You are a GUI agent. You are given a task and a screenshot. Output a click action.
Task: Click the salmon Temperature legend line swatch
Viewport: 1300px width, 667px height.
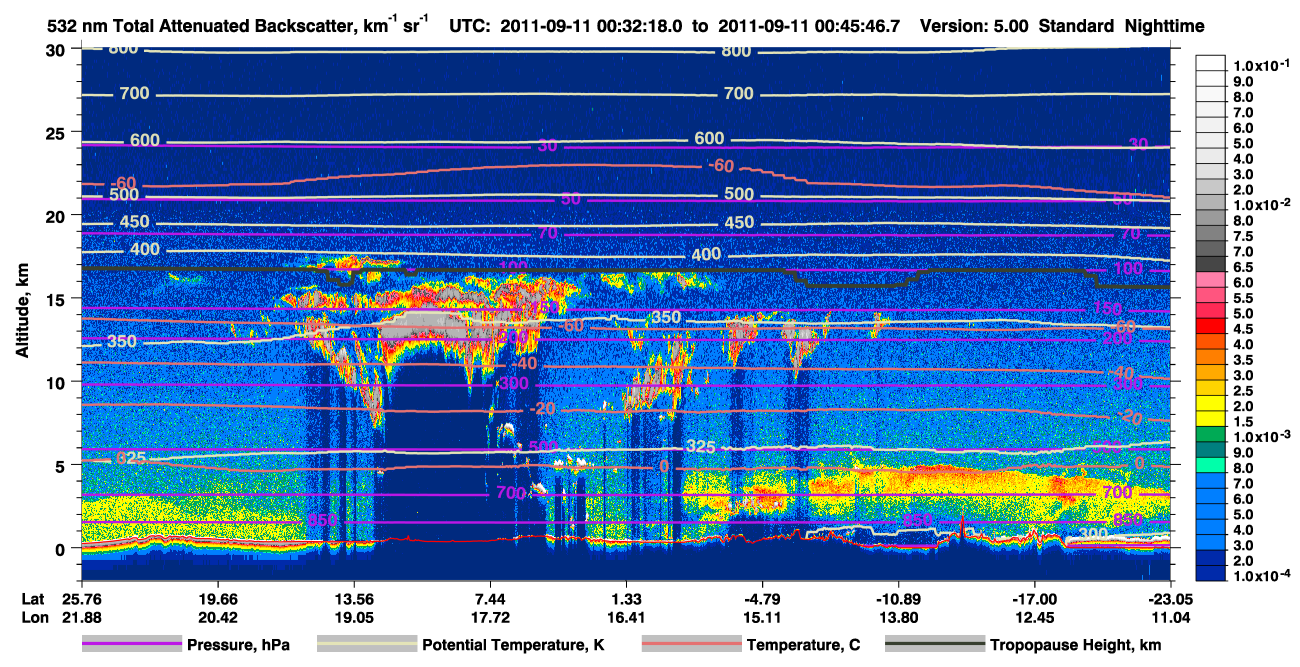[691, 644]
